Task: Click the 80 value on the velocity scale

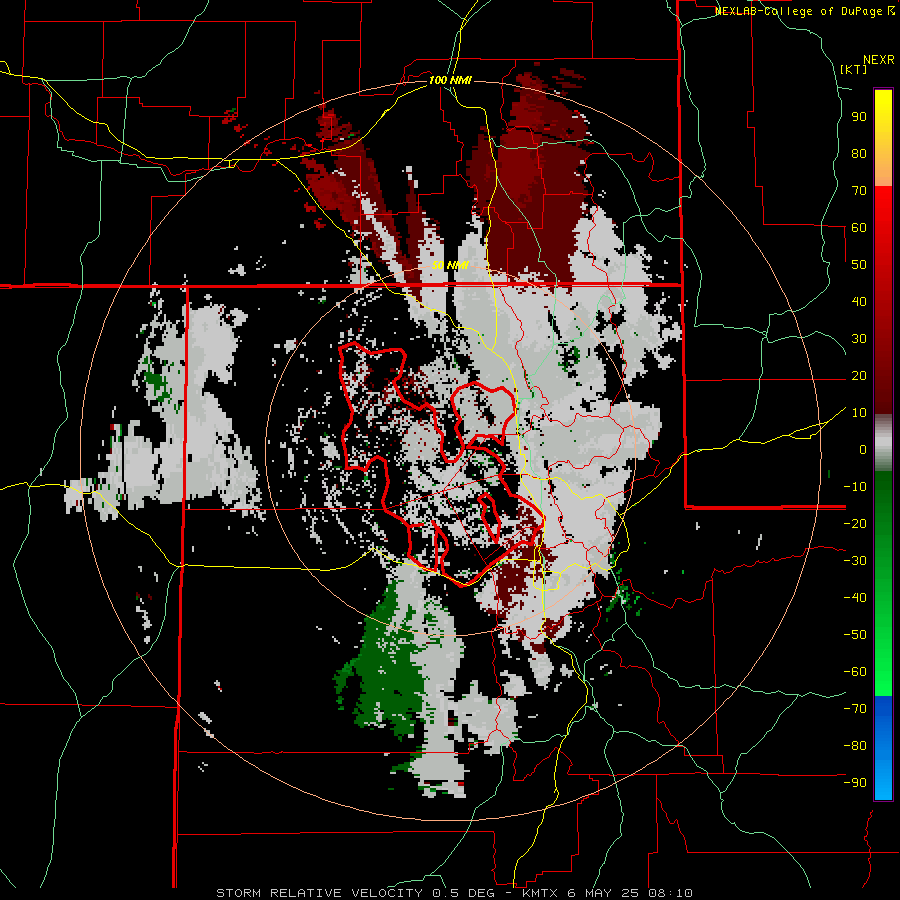Action: tap(859, 153)
